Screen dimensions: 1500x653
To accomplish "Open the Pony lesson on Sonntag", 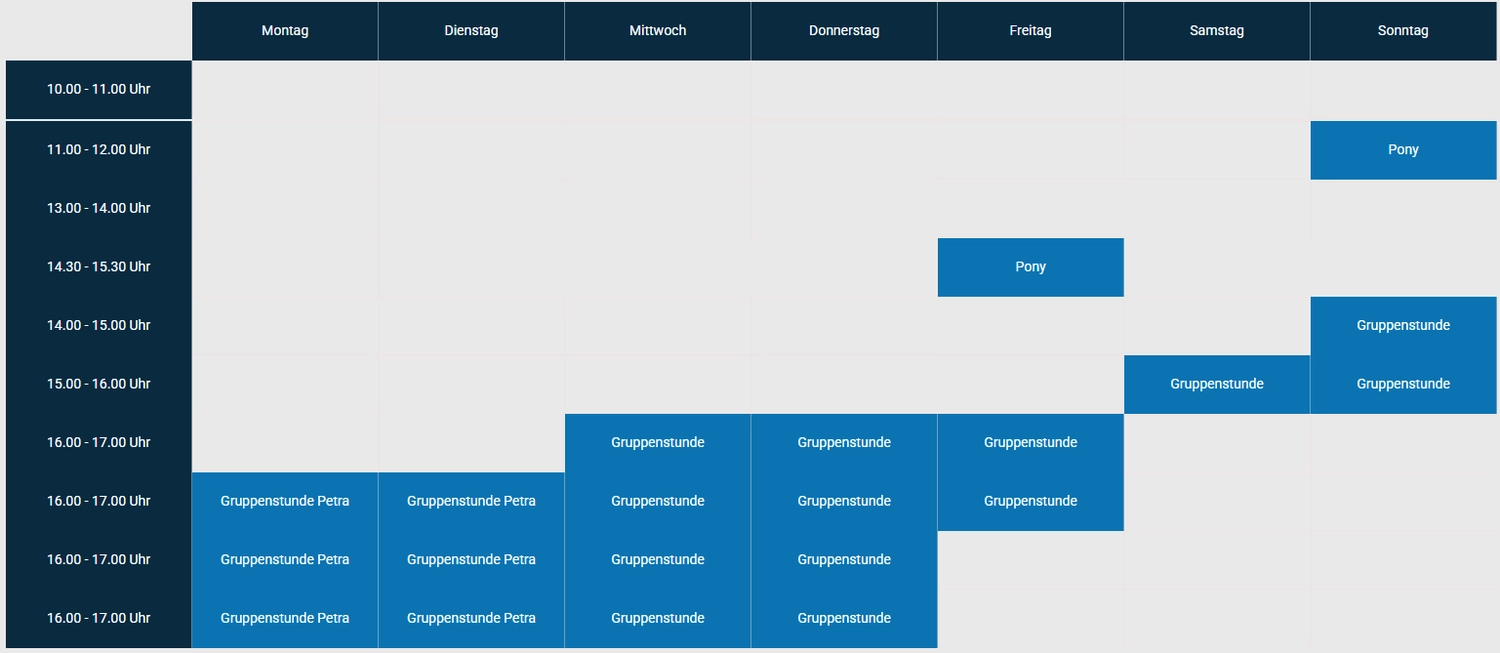I will click(1403, 150).
